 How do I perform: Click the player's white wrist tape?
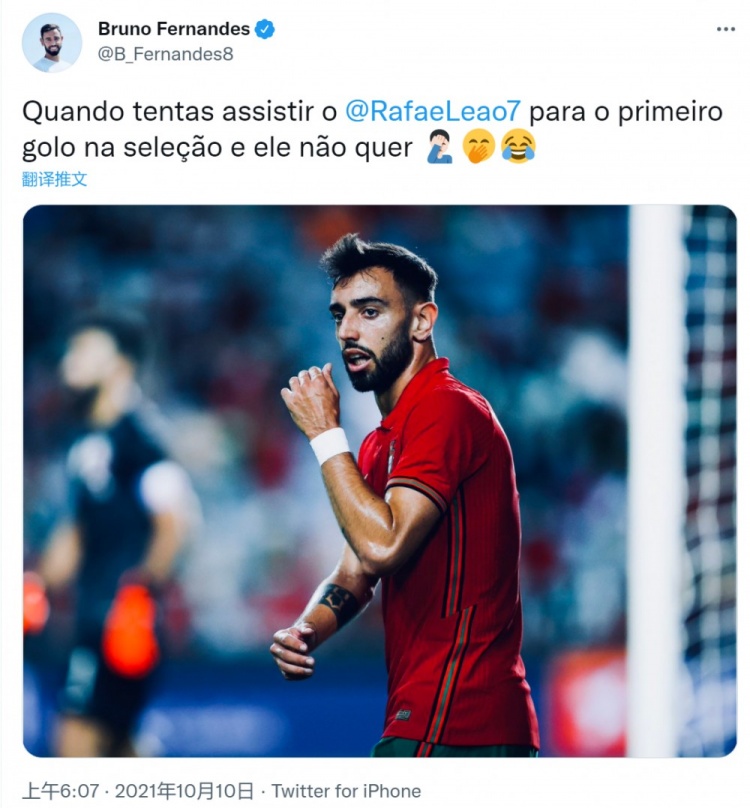click(x=330, y=445)
